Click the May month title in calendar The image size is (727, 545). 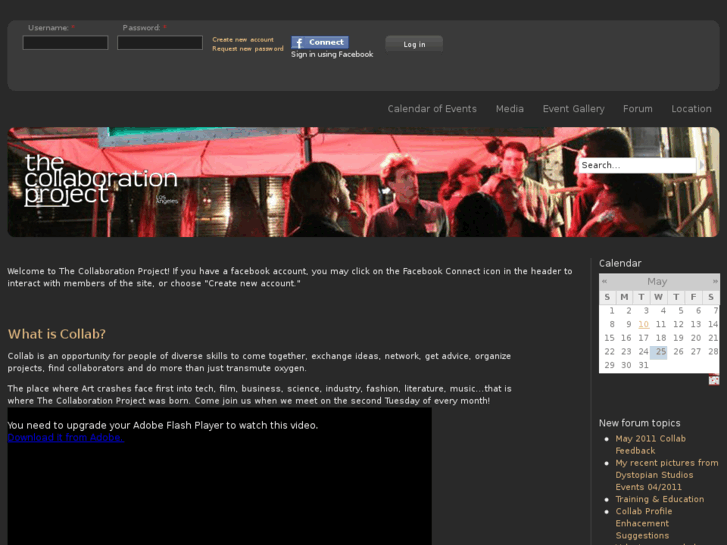[657, 281]
